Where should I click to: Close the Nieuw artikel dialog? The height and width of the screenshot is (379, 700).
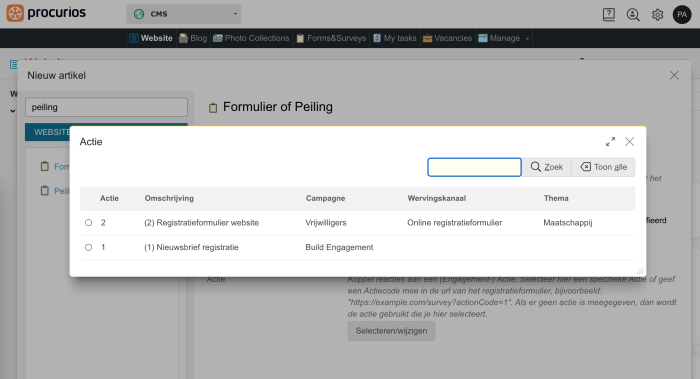[674, 75]
